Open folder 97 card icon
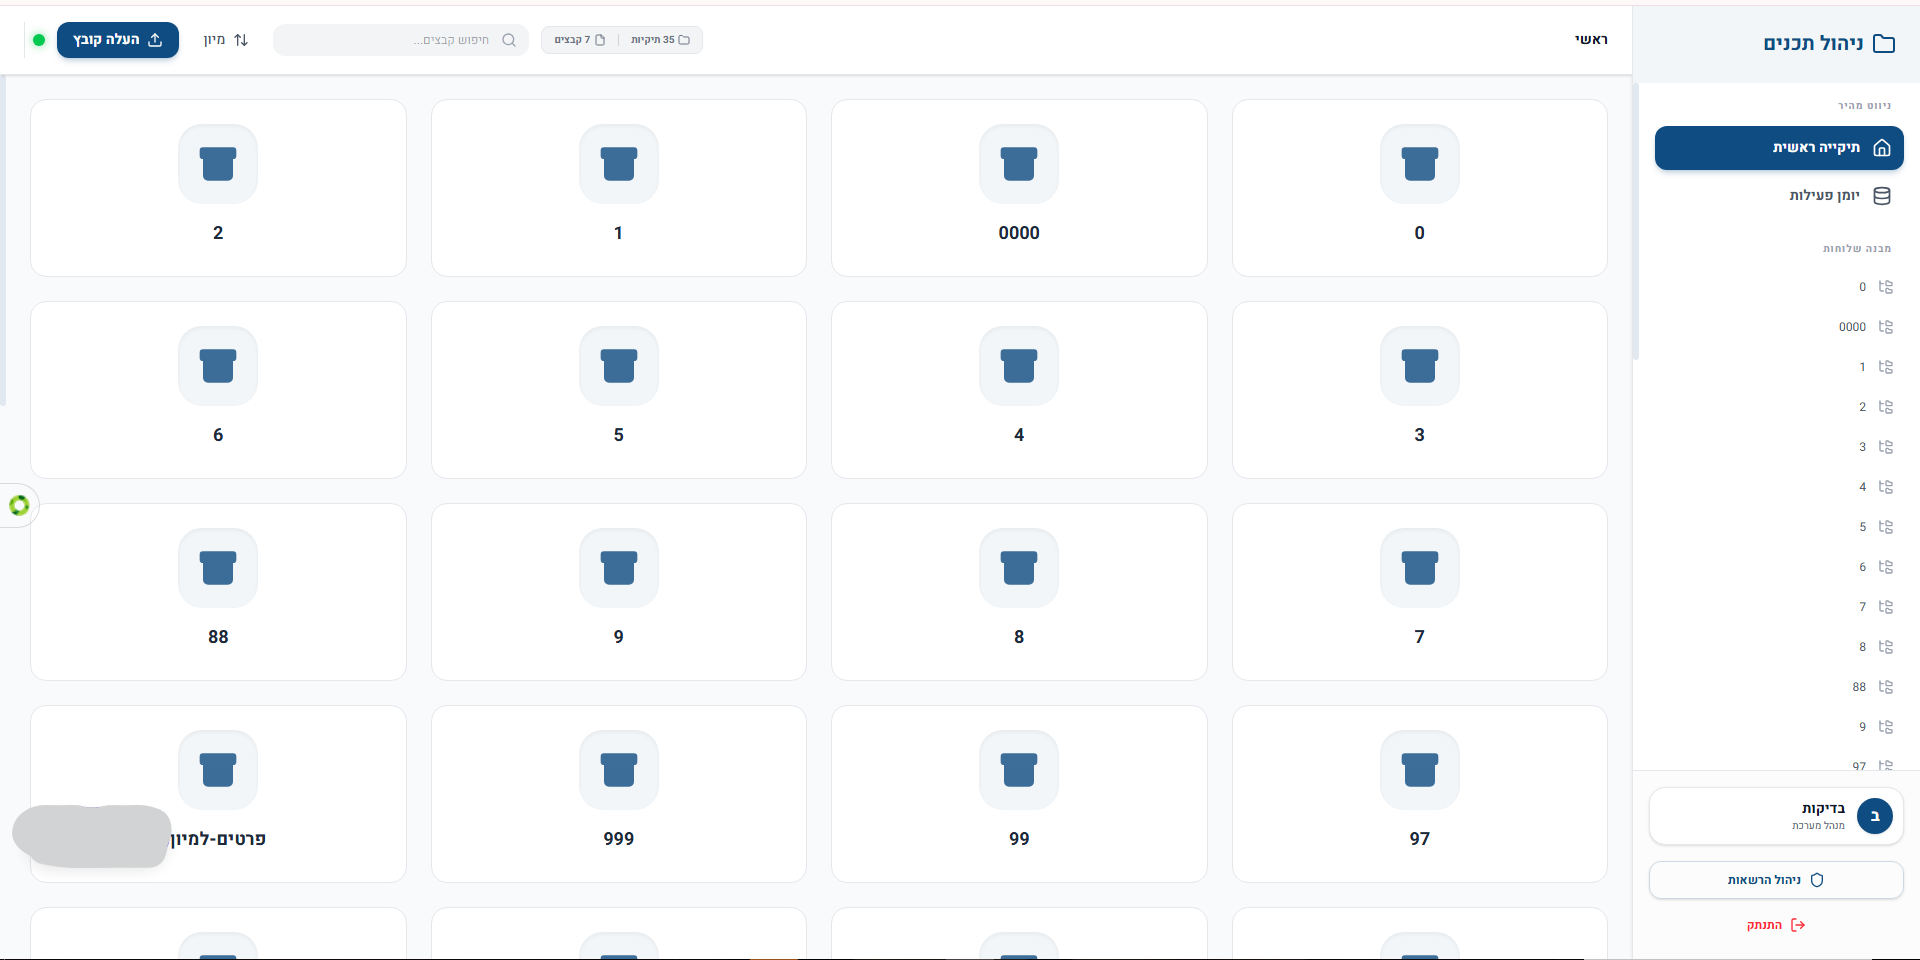 tap(1418, 770)
